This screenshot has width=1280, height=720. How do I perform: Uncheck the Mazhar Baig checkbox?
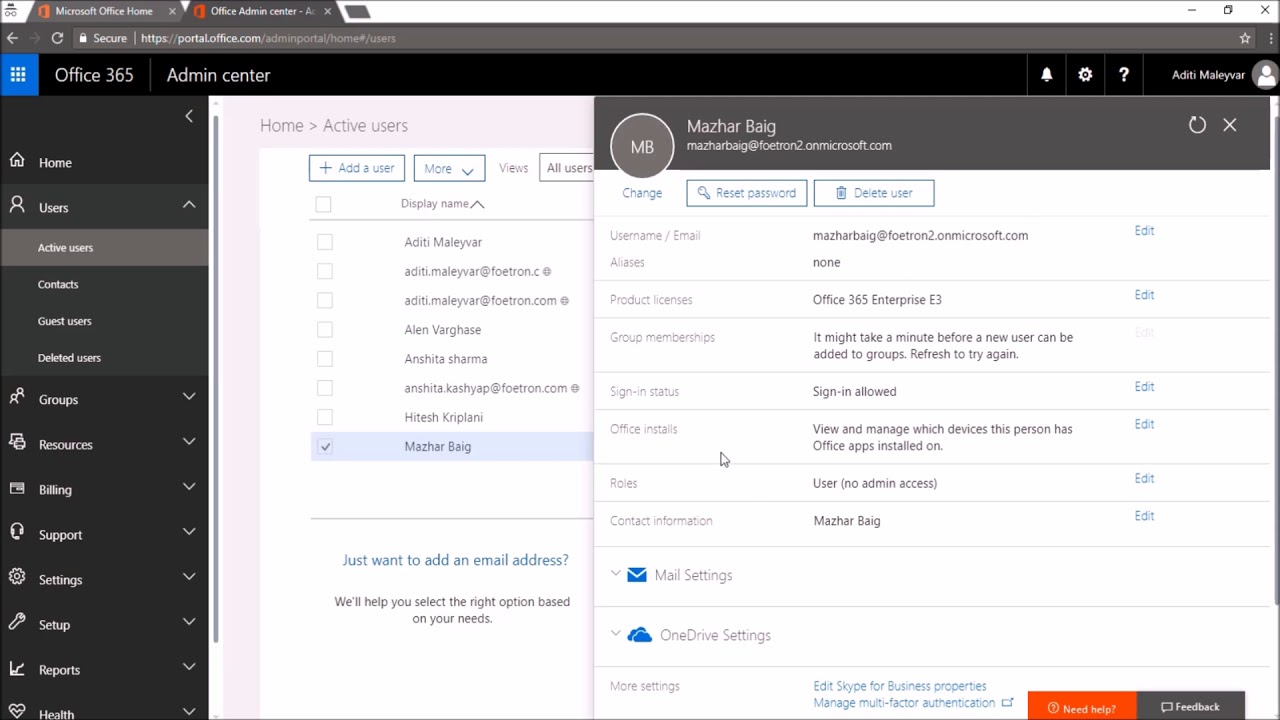(x=325, y=446)
